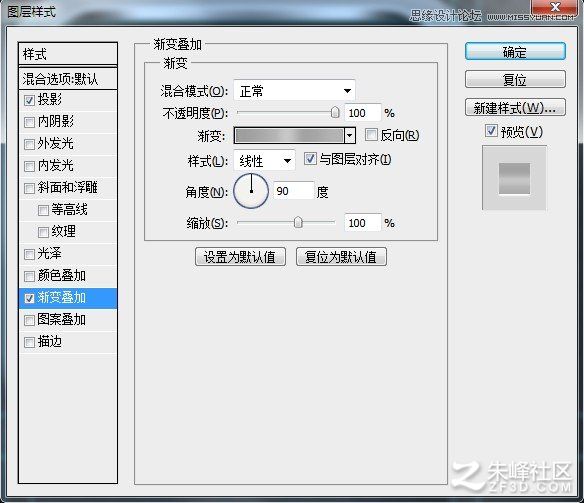Toggle the 与图层对齐 checkbox

click(x=310, y=159)
